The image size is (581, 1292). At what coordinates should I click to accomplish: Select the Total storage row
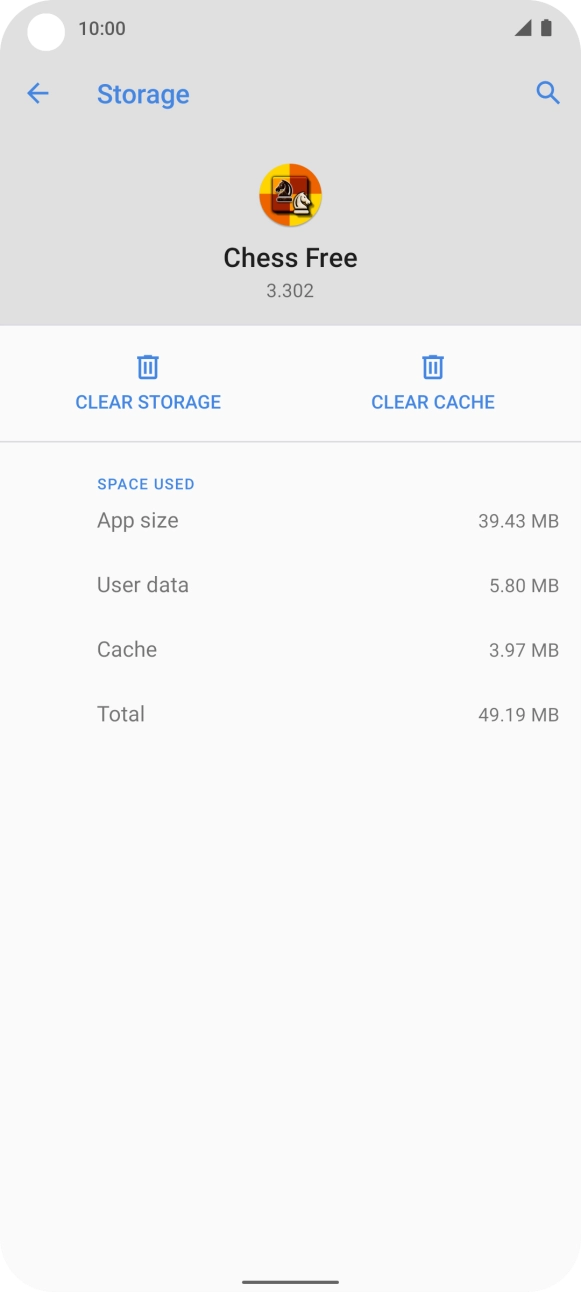pos(290,713)
